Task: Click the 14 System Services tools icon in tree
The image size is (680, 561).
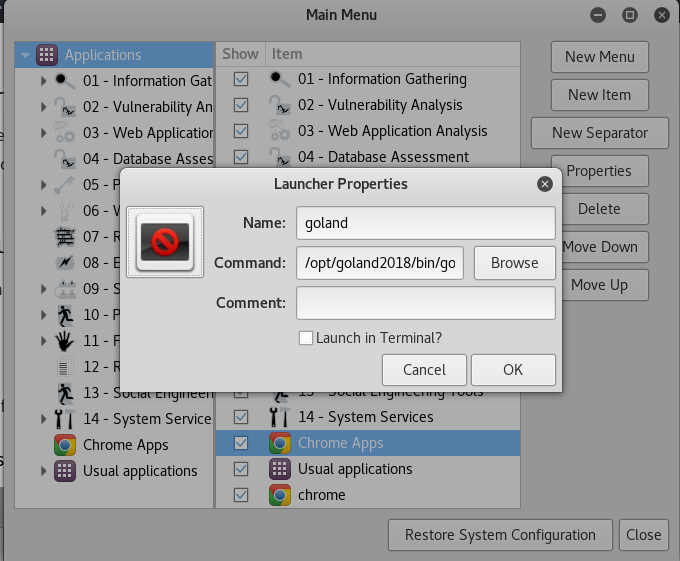Action: (65, 419)
